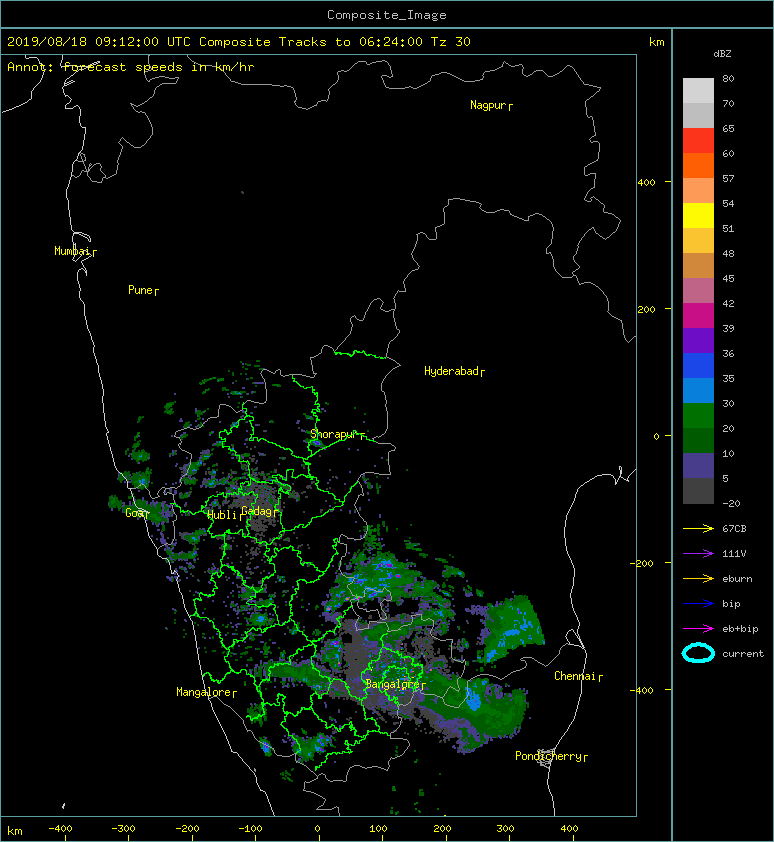774x842 pixels.
Task: Click the vertical axis tick label 200
Action: 647,310
